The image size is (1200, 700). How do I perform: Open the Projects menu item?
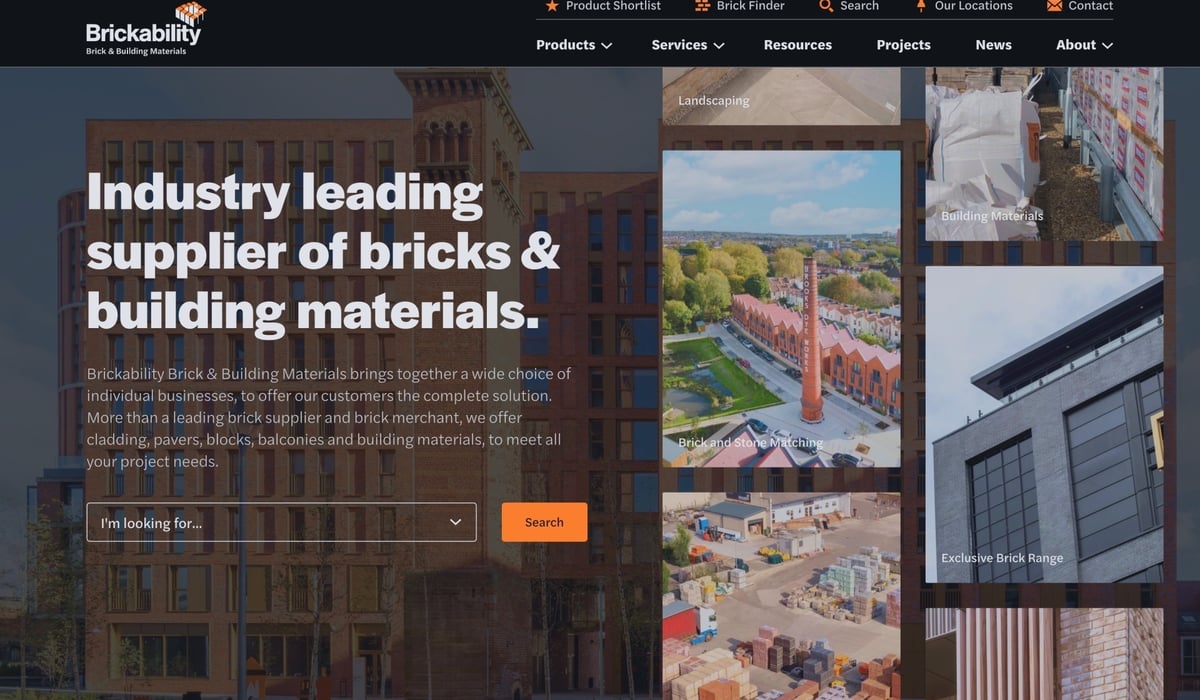click(x=904, y=45)
